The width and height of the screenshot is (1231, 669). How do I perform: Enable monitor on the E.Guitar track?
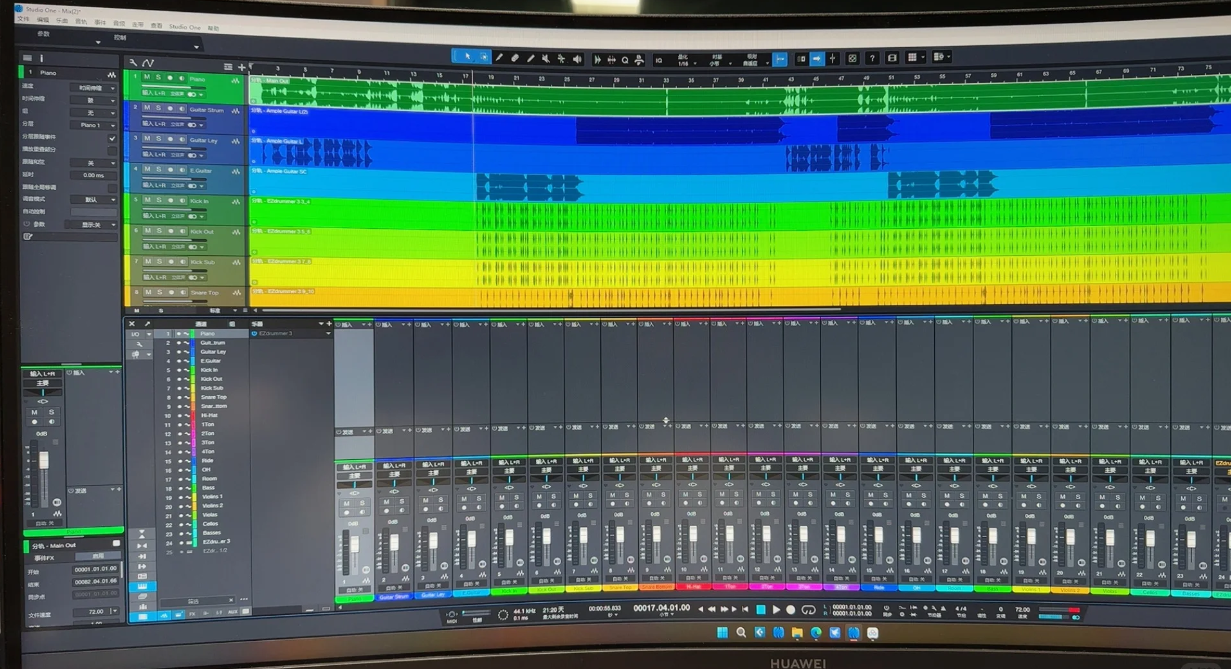pyautogui.click(x=182, y=169)
